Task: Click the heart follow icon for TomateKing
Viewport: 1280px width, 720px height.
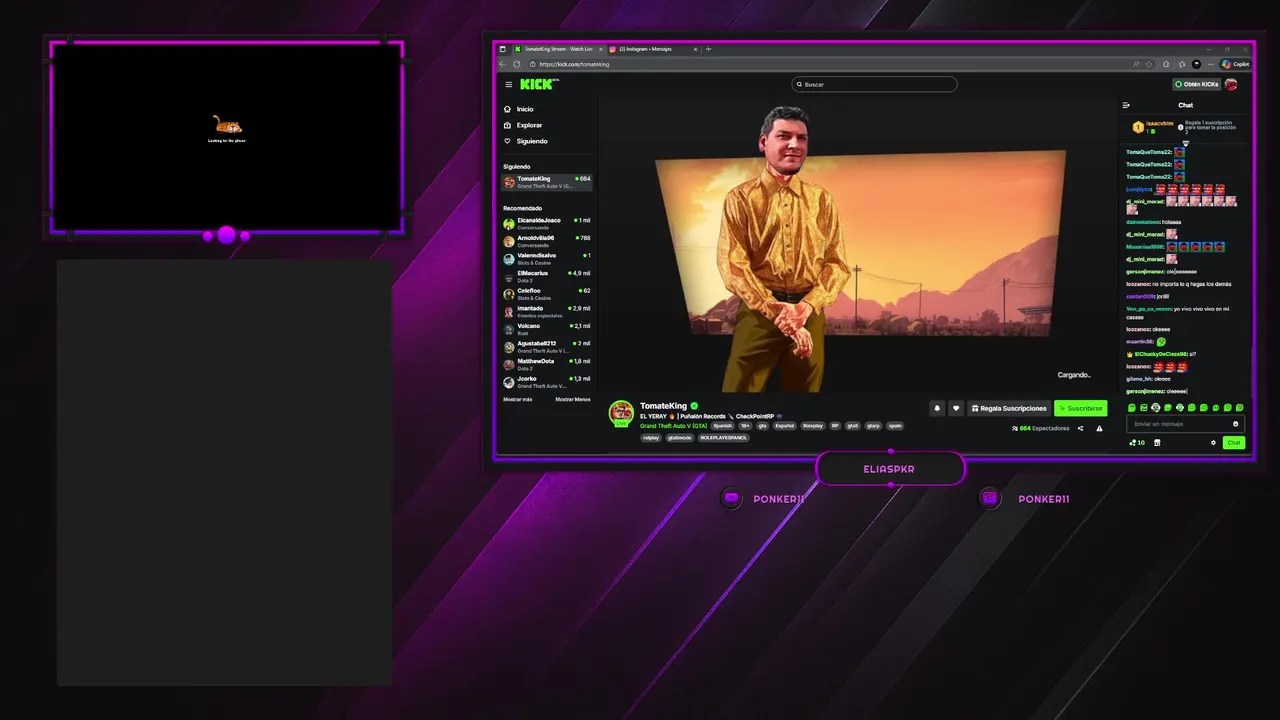Action: pyautogui.click(x=956, y=408)
